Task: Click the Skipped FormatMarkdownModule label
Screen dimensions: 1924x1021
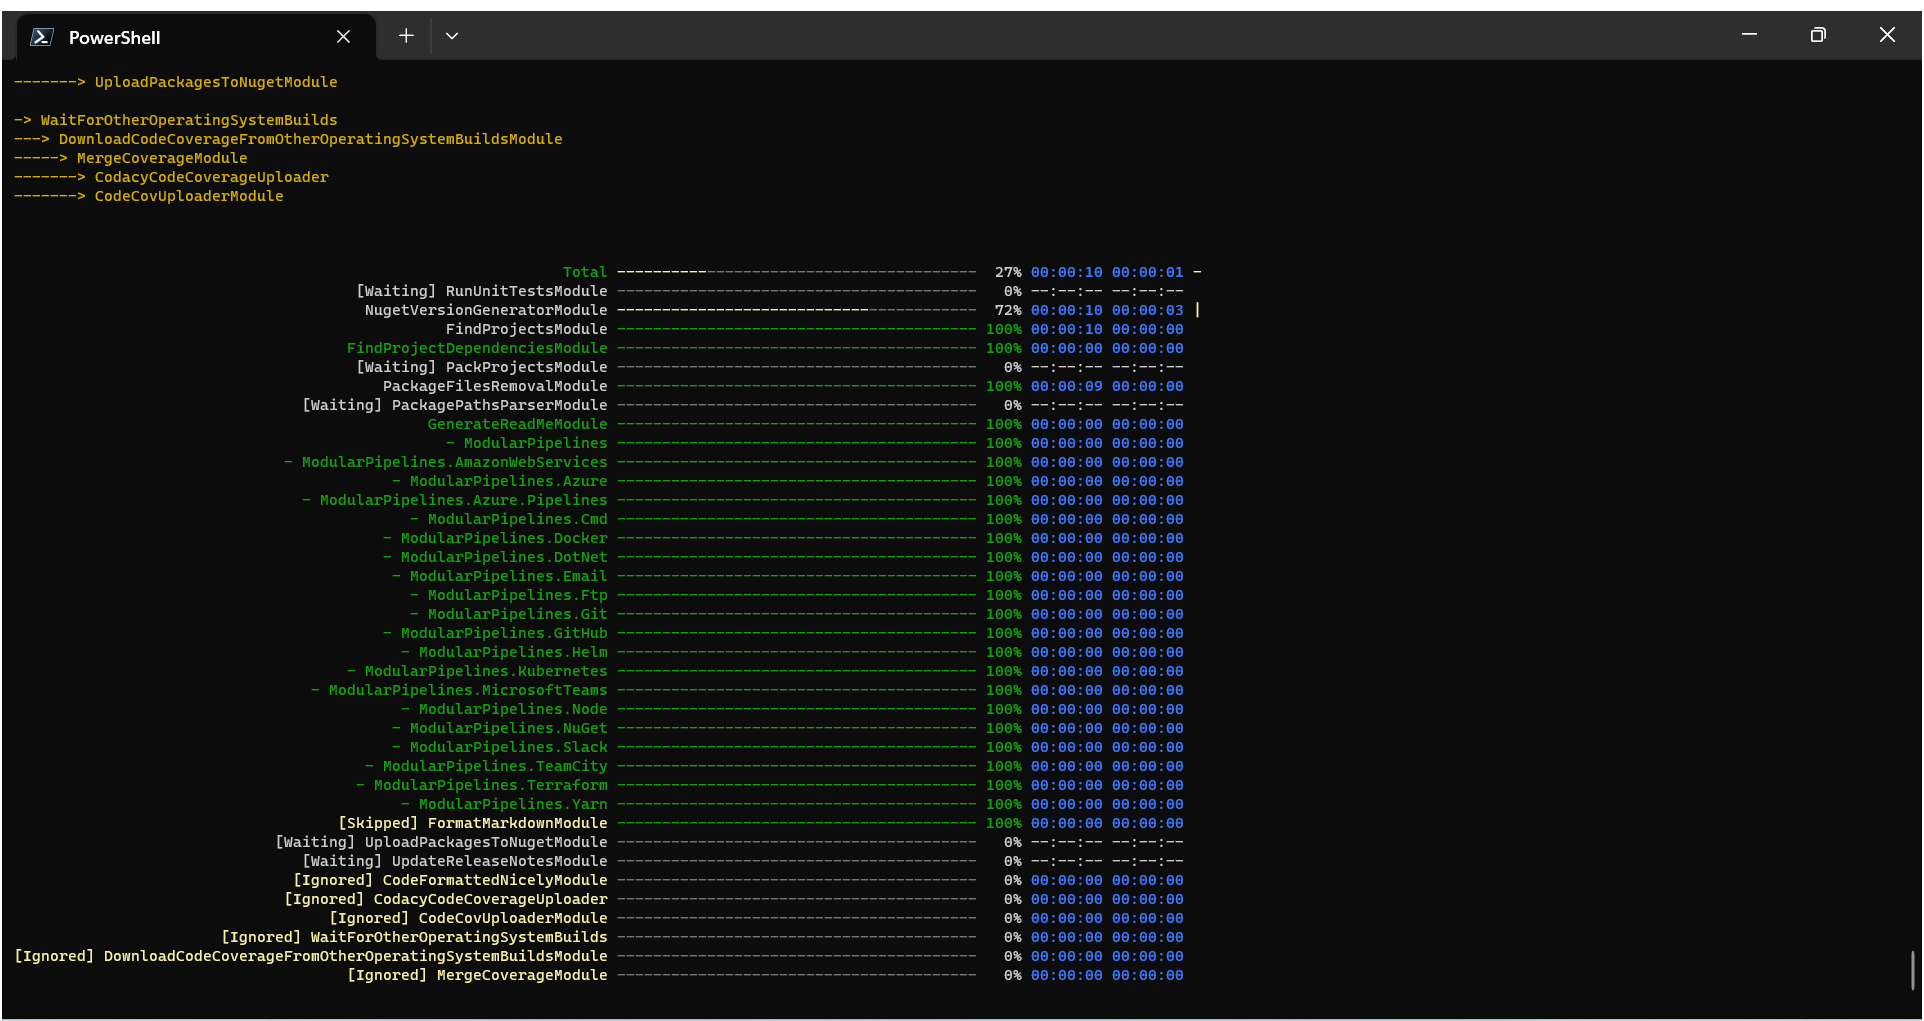Action: pos(473,823)
